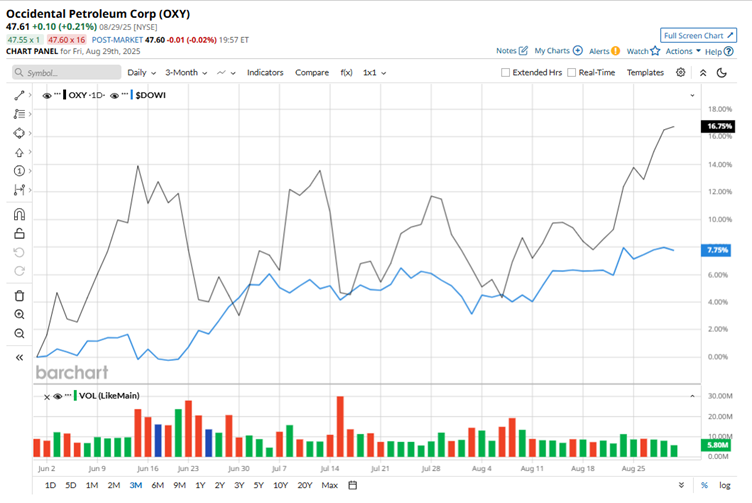The width and height of the screenshot is (752, 503).
Task: Collapse the main chart pane chevron
Action: point(692,95)
